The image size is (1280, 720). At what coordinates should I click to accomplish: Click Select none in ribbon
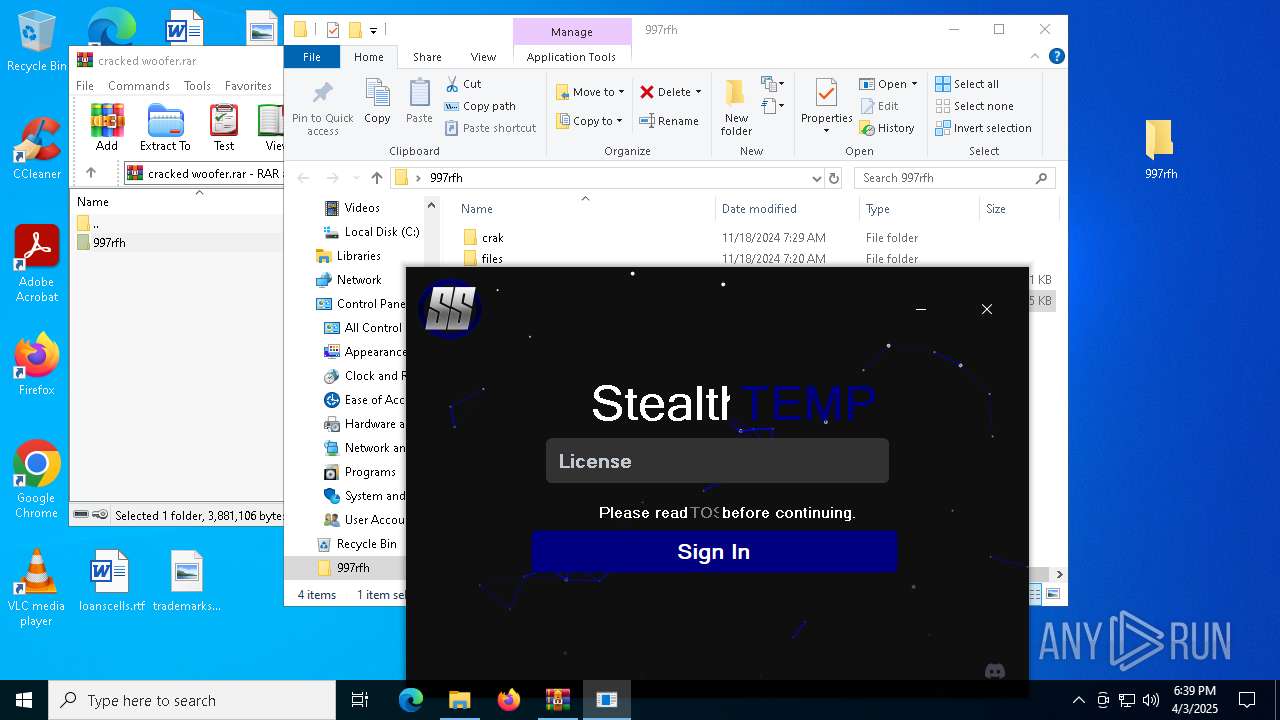pyautogui.click(x=974, y=106)
